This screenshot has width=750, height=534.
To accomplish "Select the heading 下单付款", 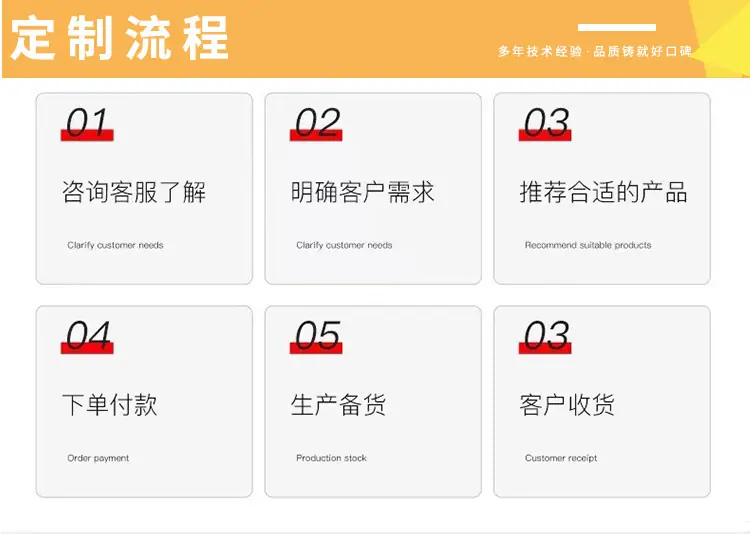I will [x=110, y=405].
